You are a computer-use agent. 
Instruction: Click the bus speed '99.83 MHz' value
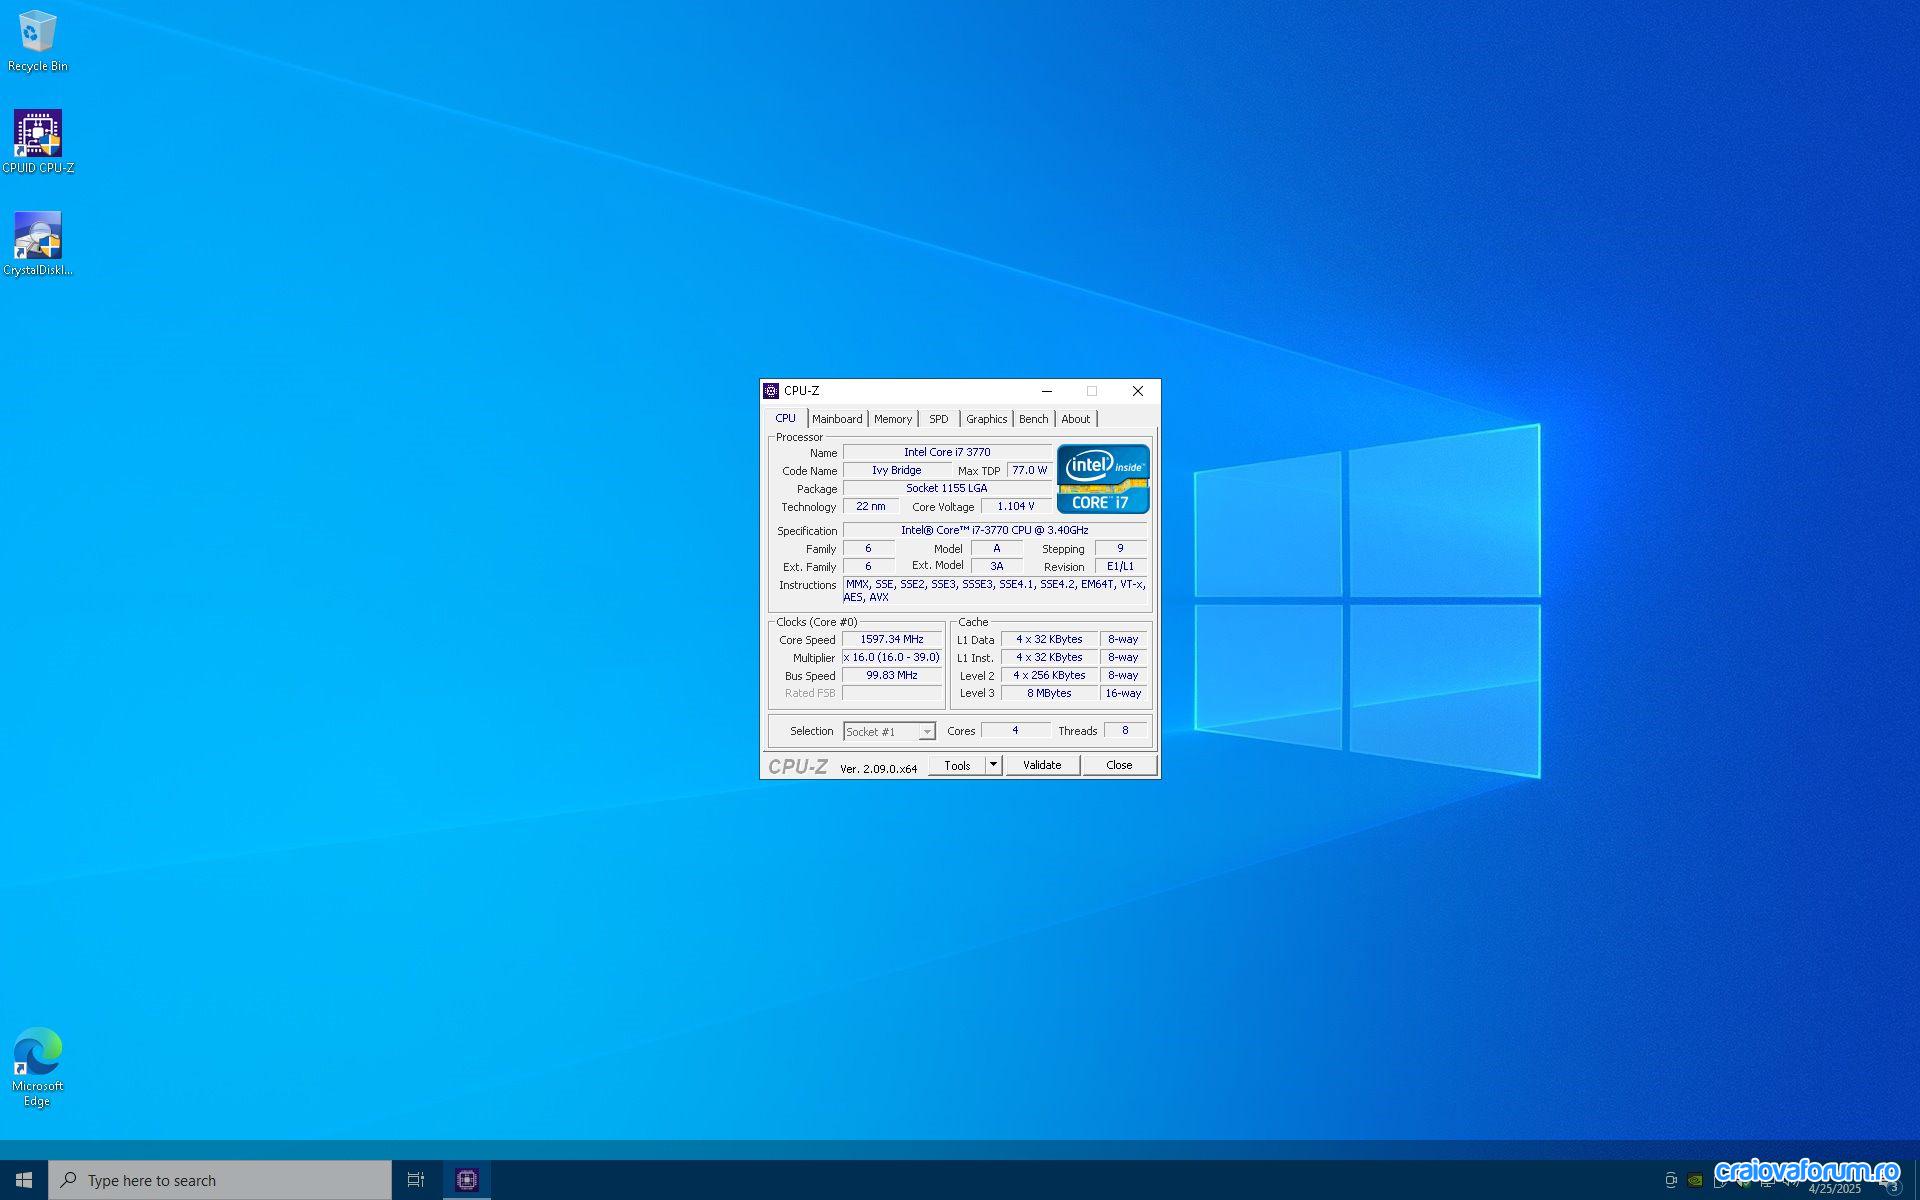point(892,675)
